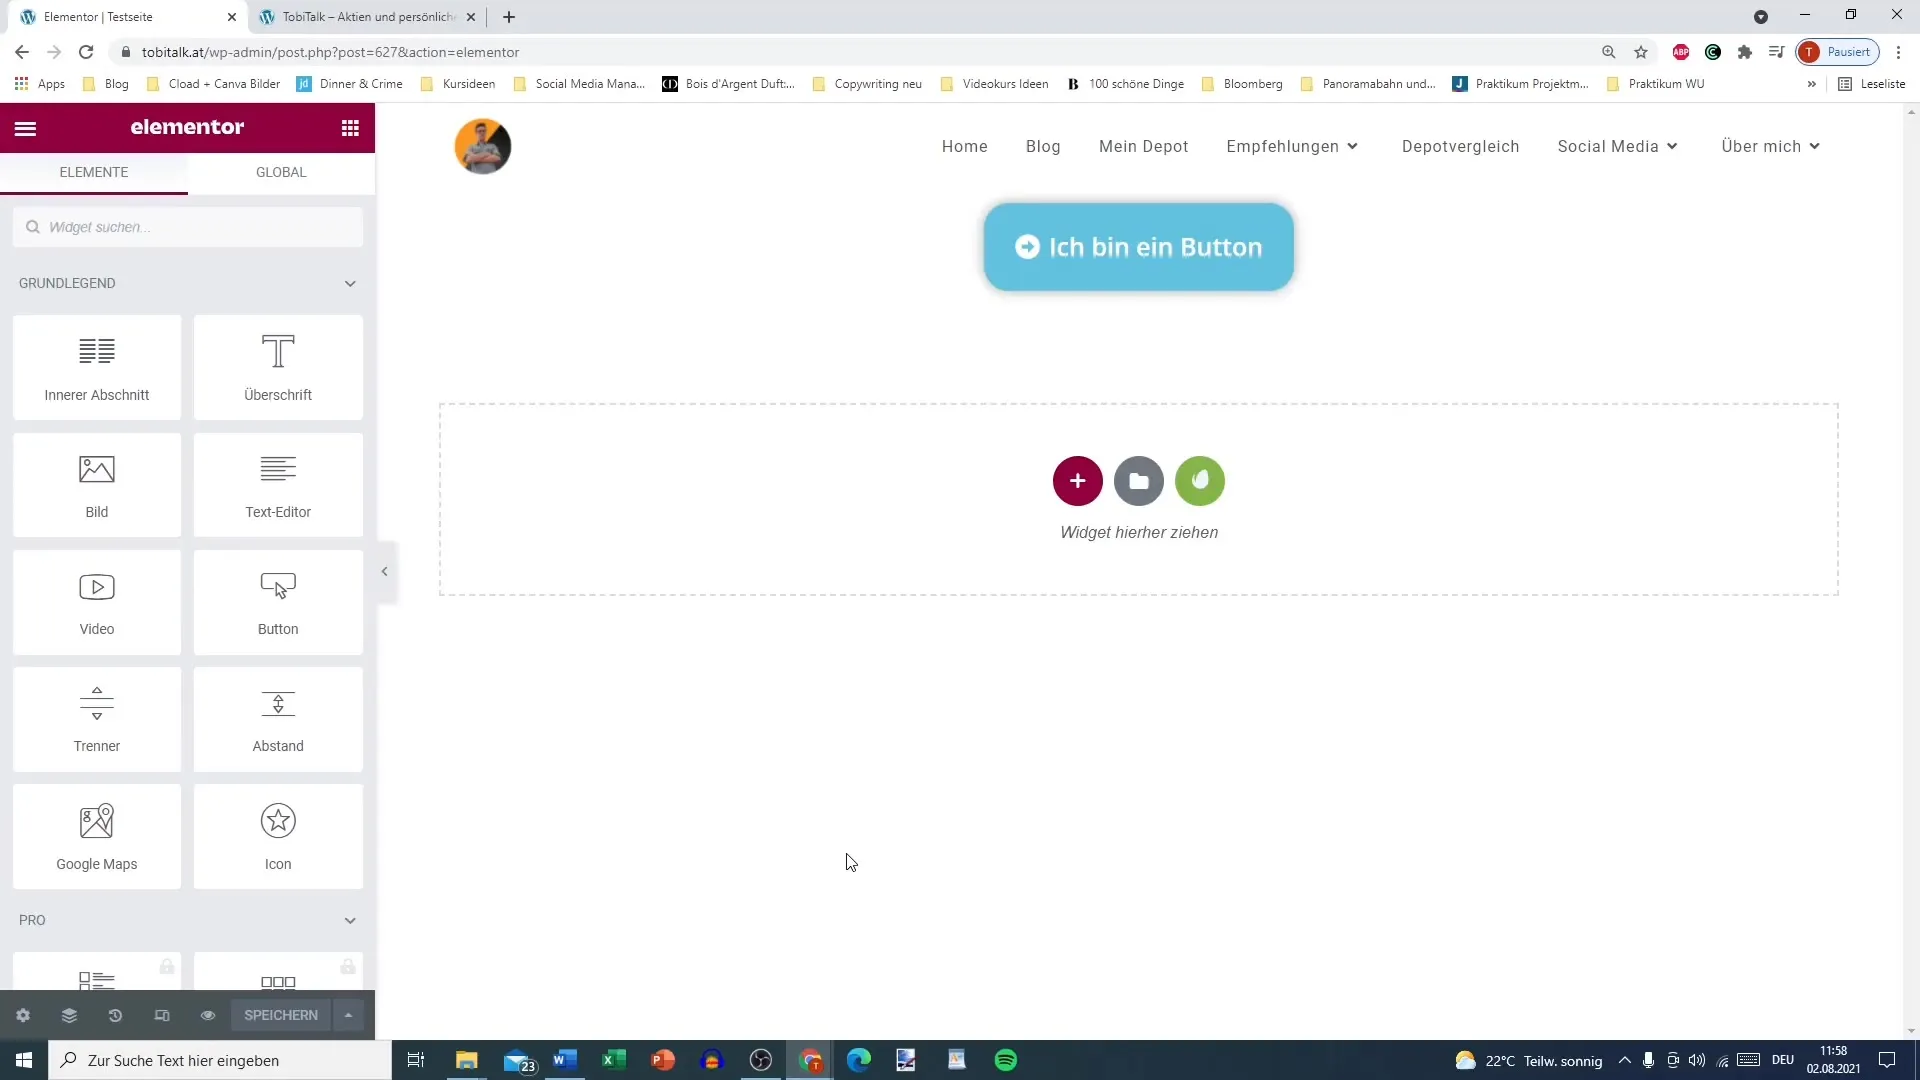The width and height of the screenshot is (1920, 1080).
Task: Switch to the GLOBAL tab
Action: pos(280,171)
